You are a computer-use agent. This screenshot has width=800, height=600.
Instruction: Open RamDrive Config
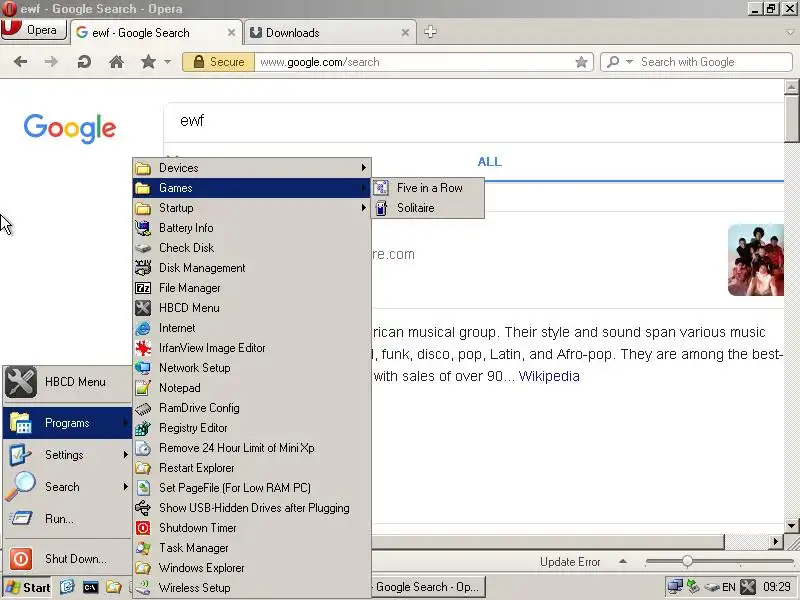pyautogui.click(x=252, y=408)
